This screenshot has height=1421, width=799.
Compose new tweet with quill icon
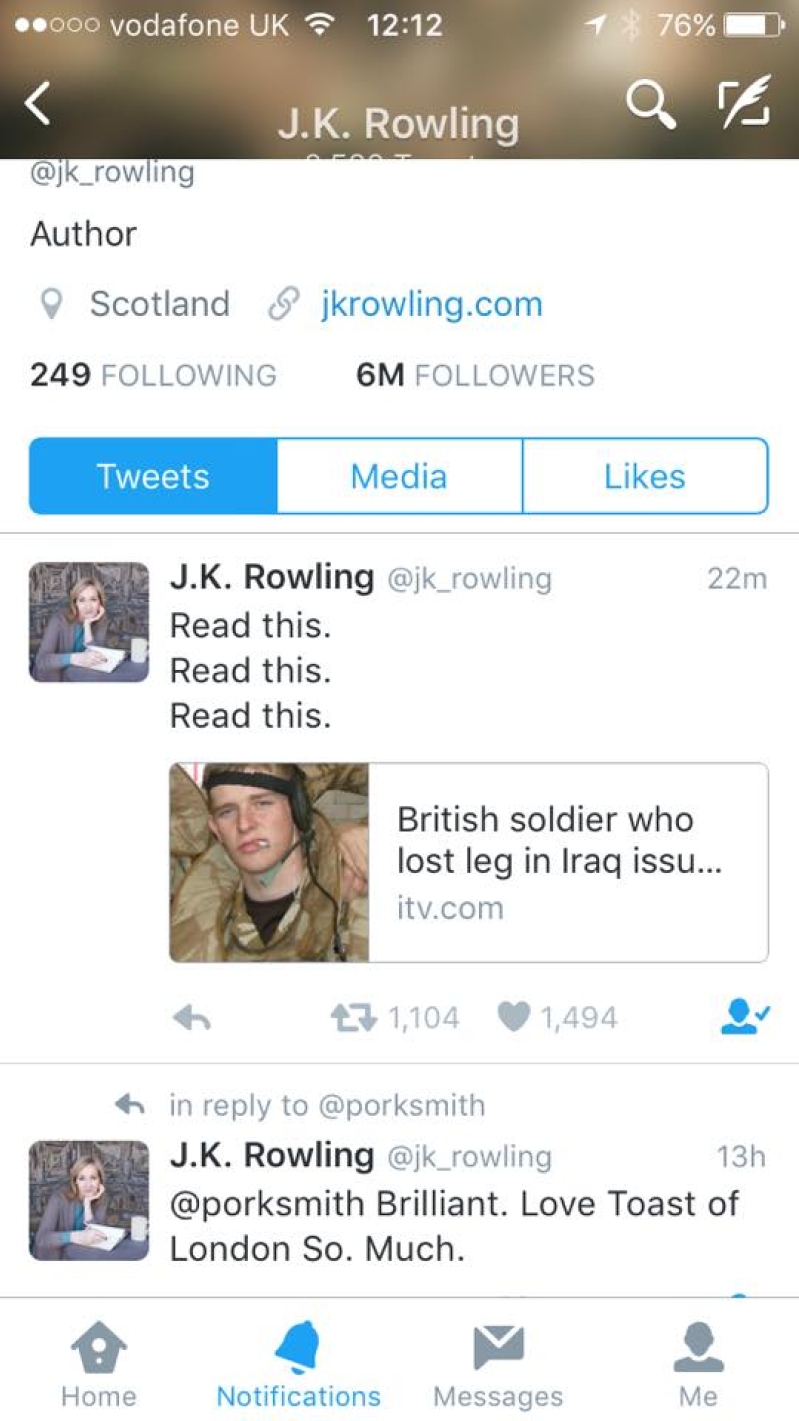742,101
